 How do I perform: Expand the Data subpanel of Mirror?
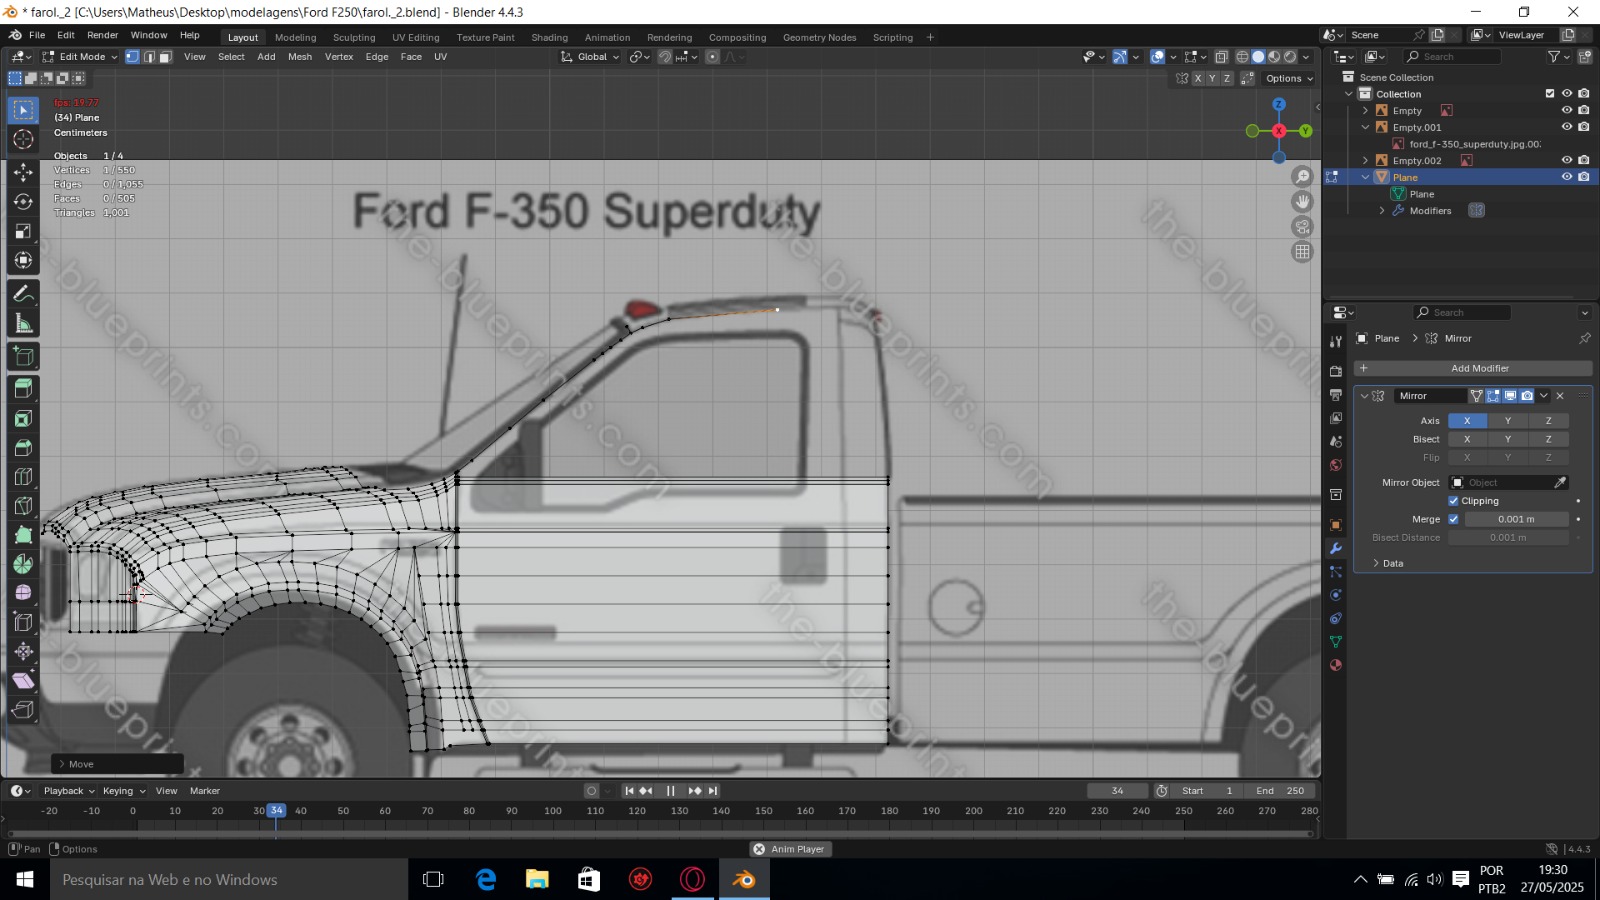1376,563
